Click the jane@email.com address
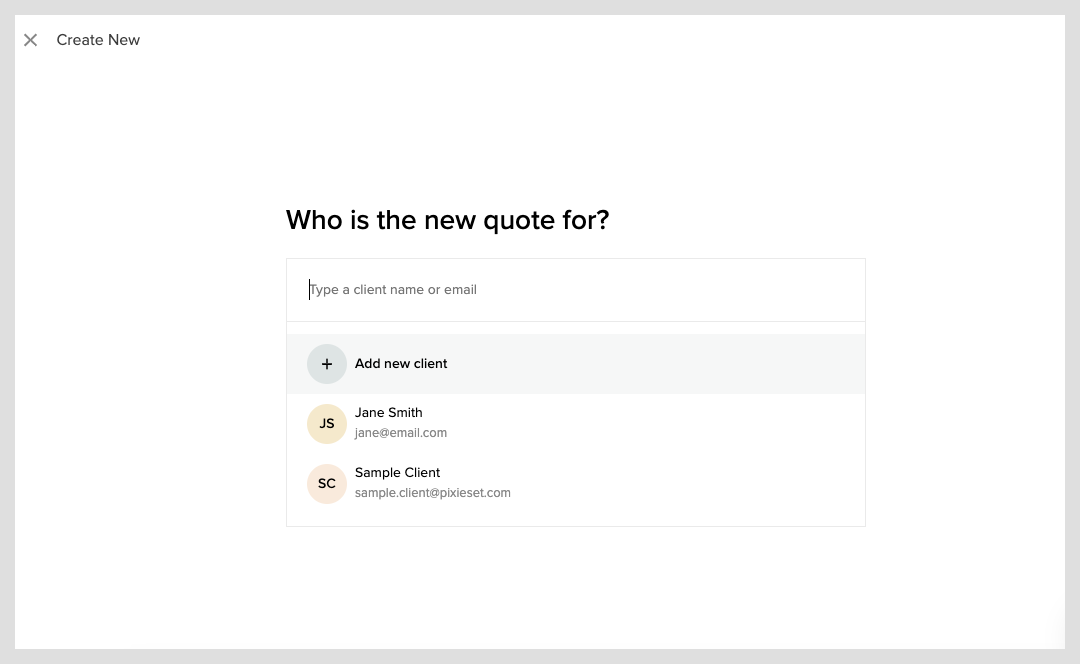The width and height of the screenshot is (1080, 664). pyautogui.click(x=401, y=433)
